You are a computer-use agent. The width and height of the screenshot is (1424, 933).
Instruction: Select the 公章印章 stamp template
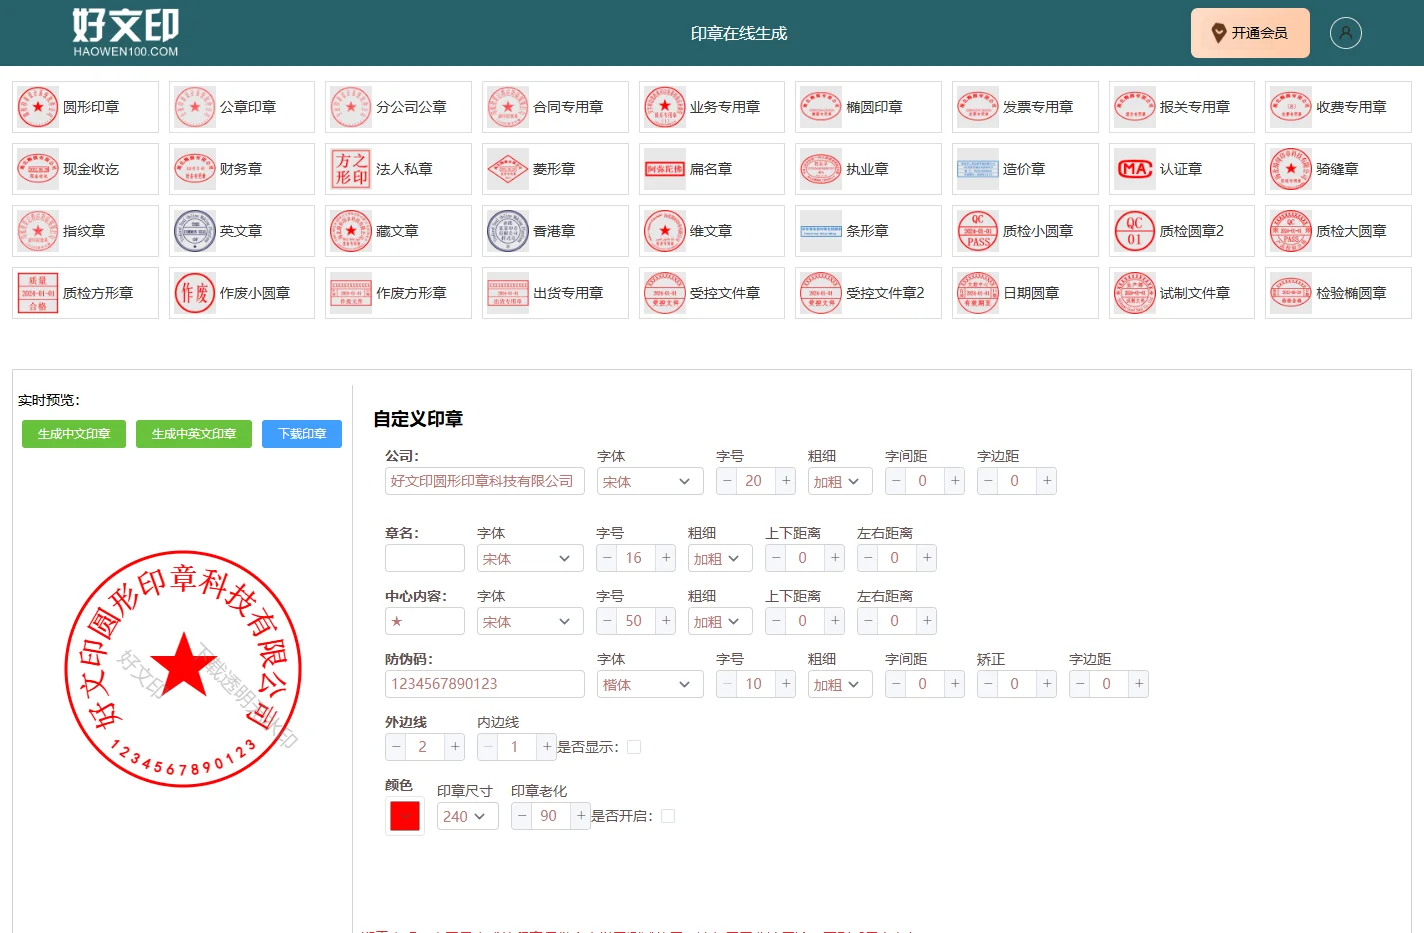242,107
